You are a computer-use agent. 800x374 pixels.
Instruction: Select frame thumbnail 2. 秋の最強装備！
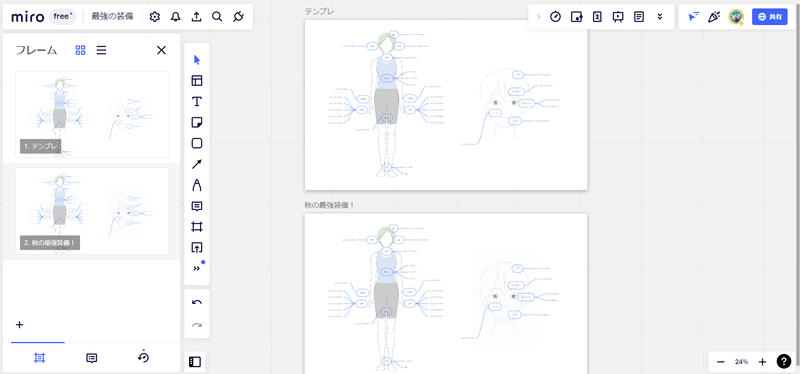click(x=92, y=211)
